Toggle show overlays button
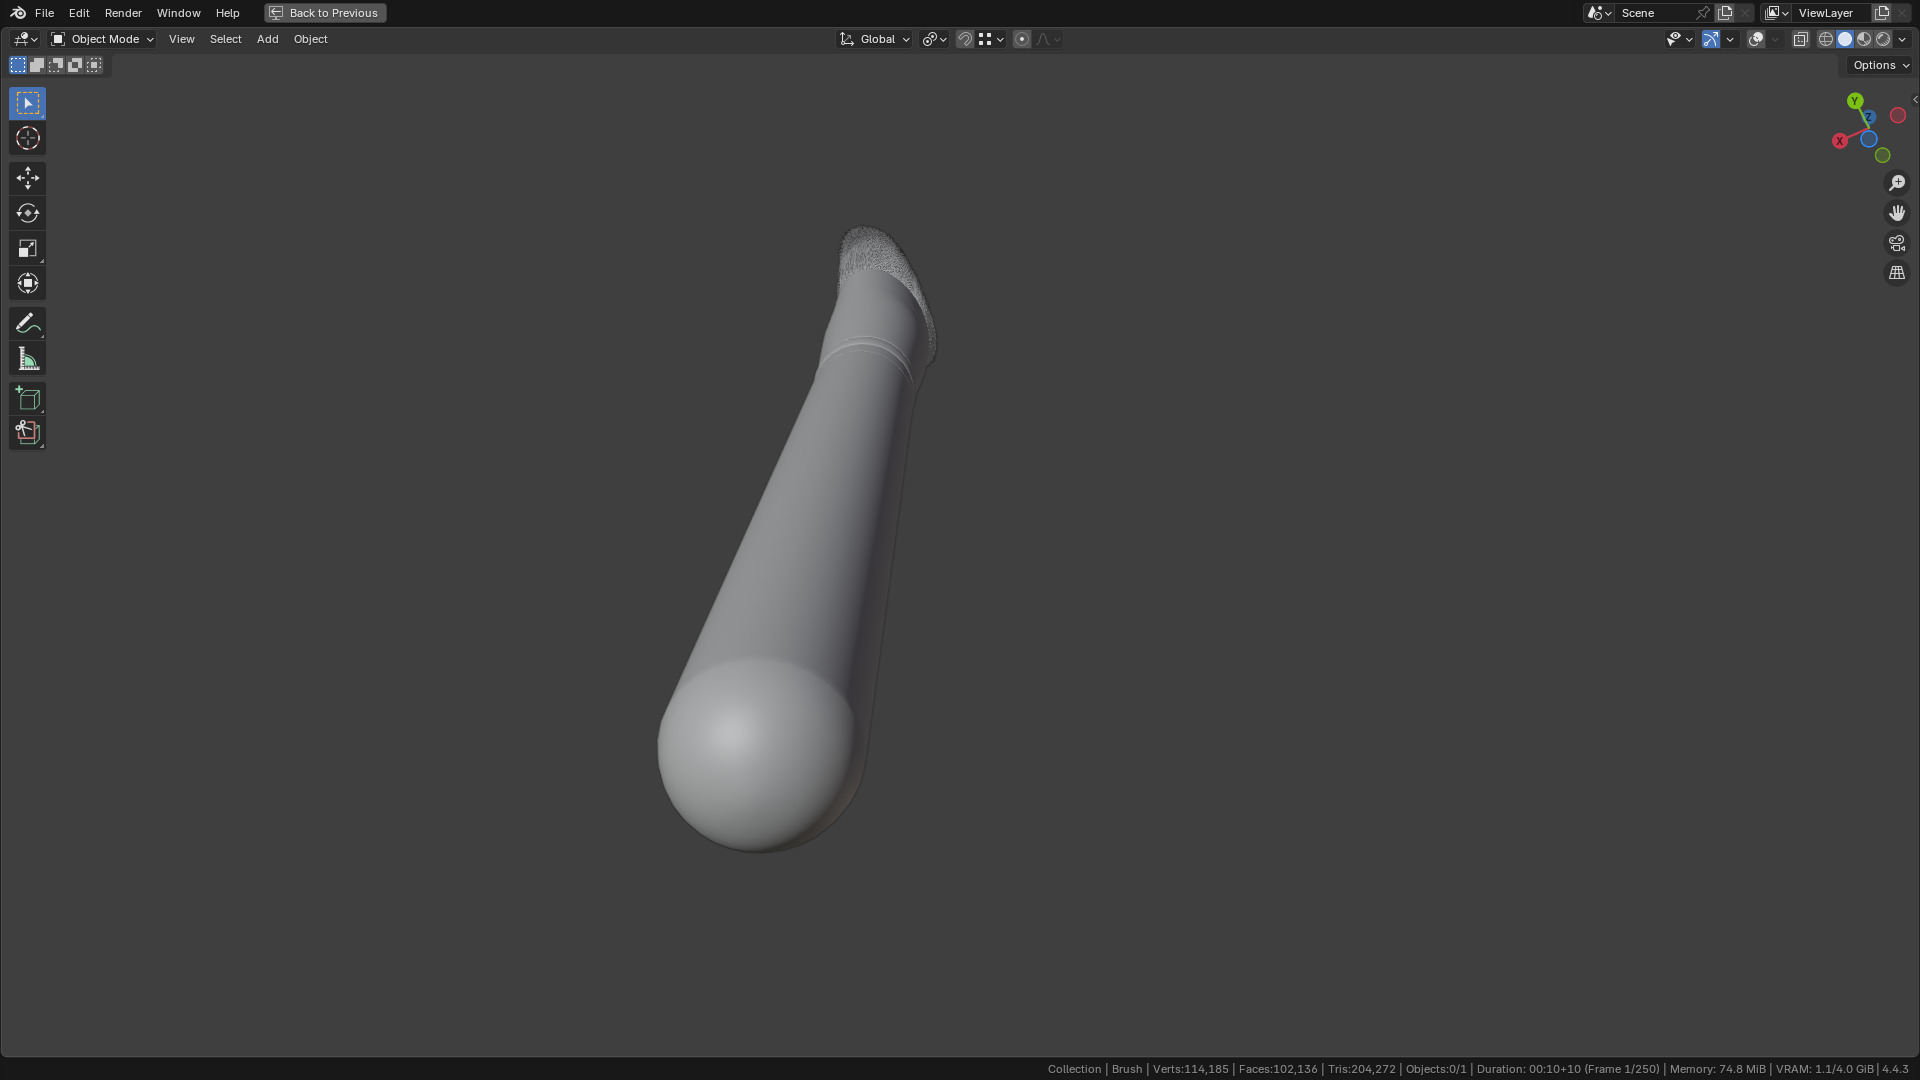 click(1756, 39)
